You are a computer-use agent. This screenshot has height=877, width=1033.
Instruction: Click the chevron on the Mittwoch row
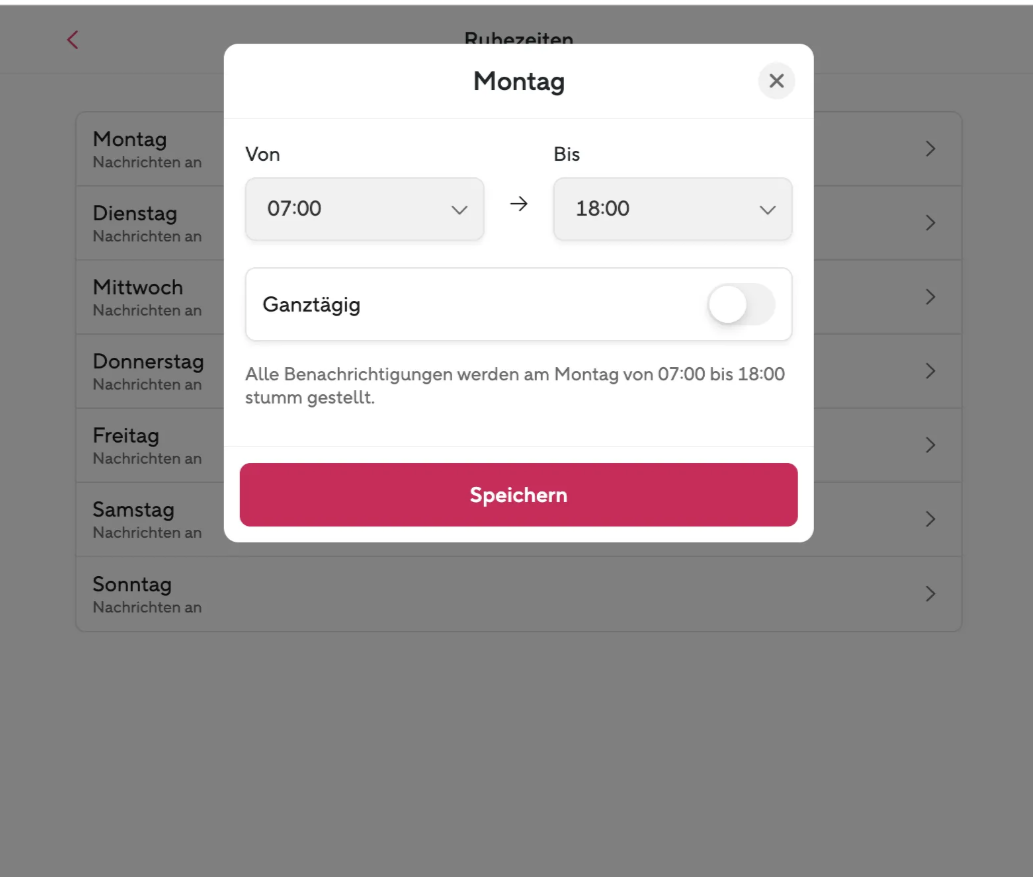click(930, 297)
